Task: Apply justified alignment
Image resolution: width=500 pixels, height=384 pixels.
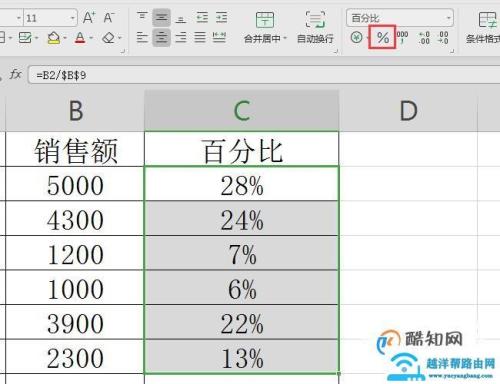Action: [x=200, y=37]
